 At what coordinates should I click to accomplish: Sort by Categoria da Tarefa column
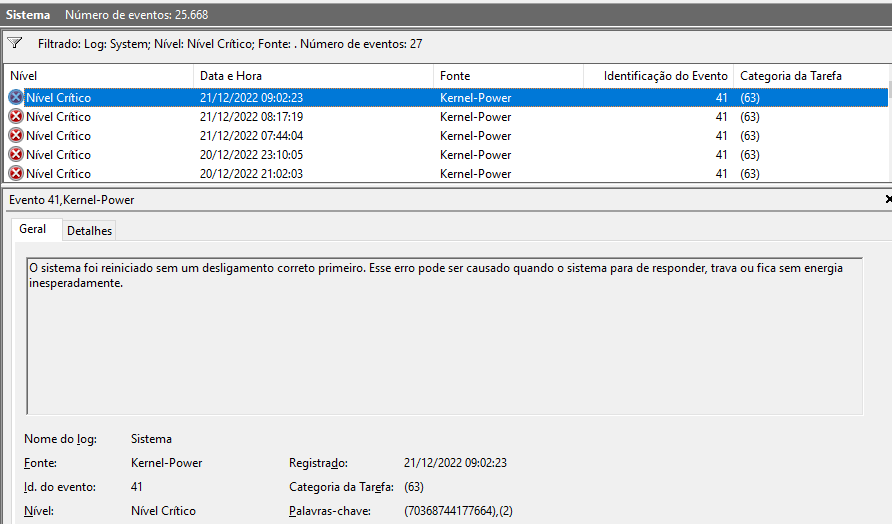click(811, 76)
